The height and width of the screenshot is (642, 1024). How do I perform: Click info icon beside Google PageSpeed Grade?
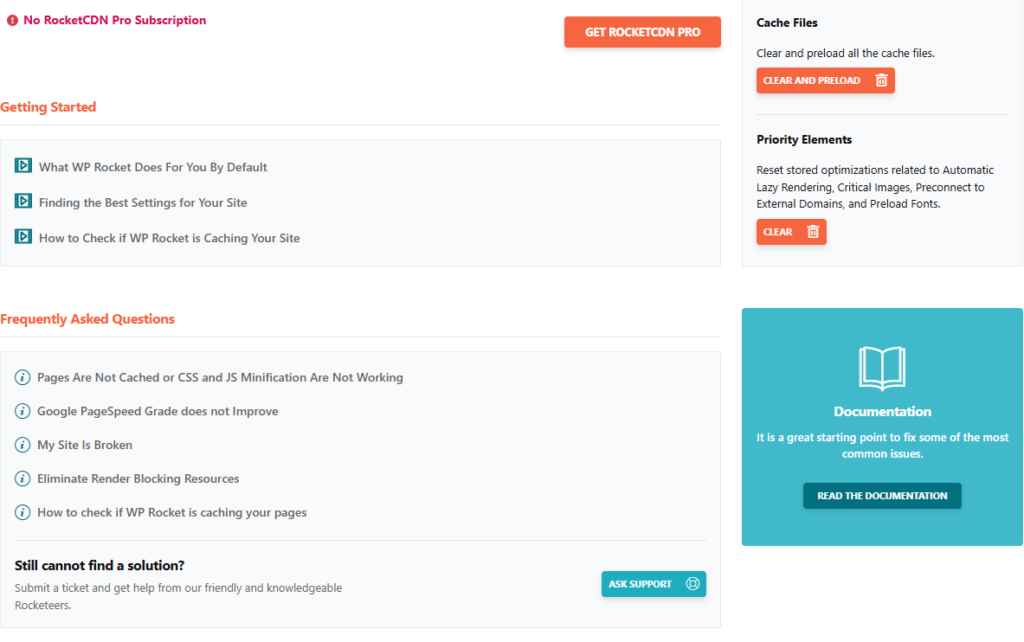tap(22, 411)
